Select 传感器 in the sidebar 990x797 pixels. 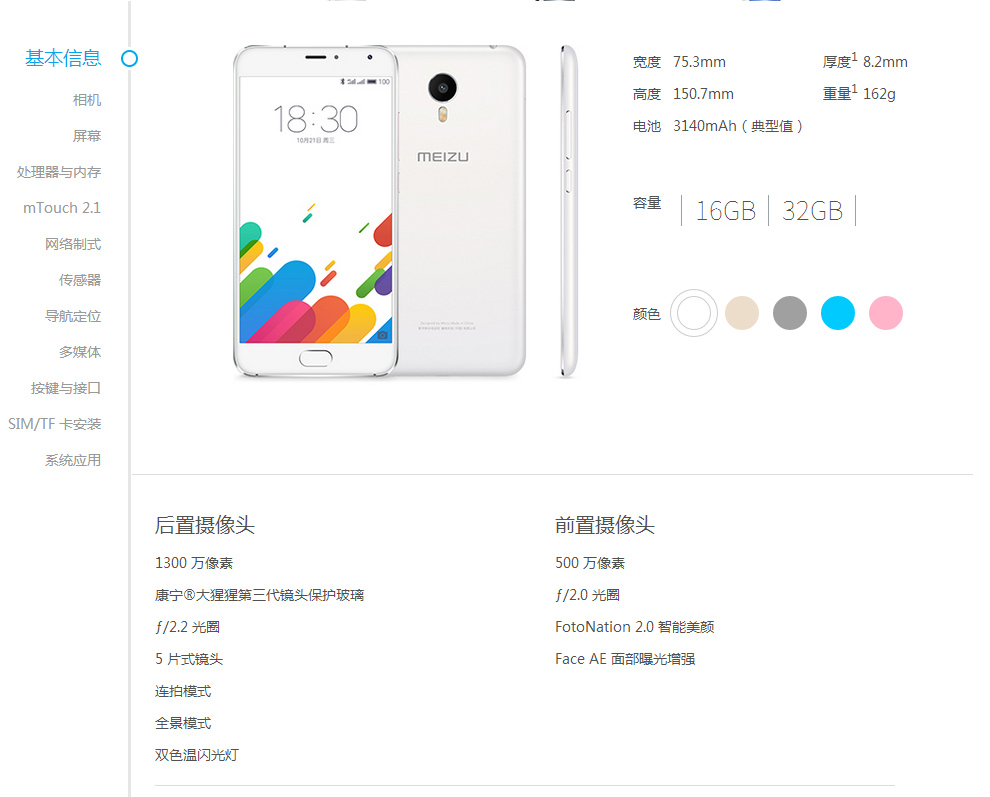pyautogui.click(x=80, y=280)
